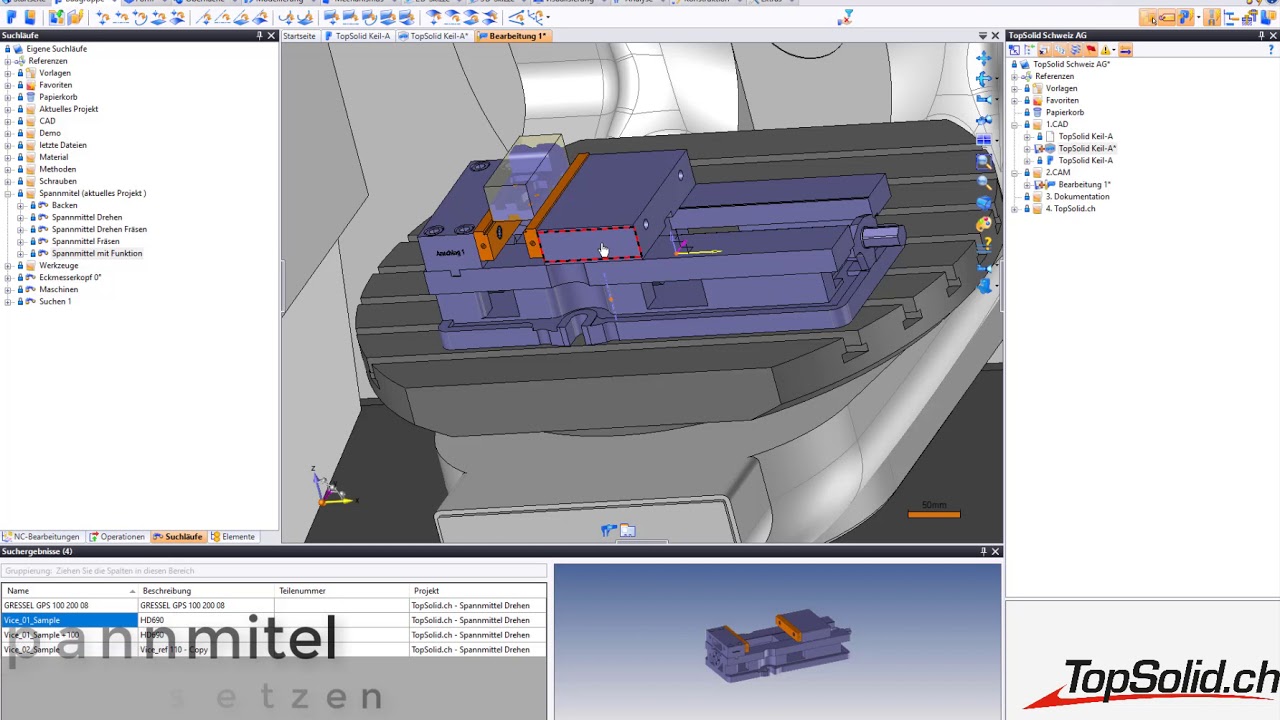Expand the 4. TopSolid.ch folder in project tree

[x=1015, y=208]
